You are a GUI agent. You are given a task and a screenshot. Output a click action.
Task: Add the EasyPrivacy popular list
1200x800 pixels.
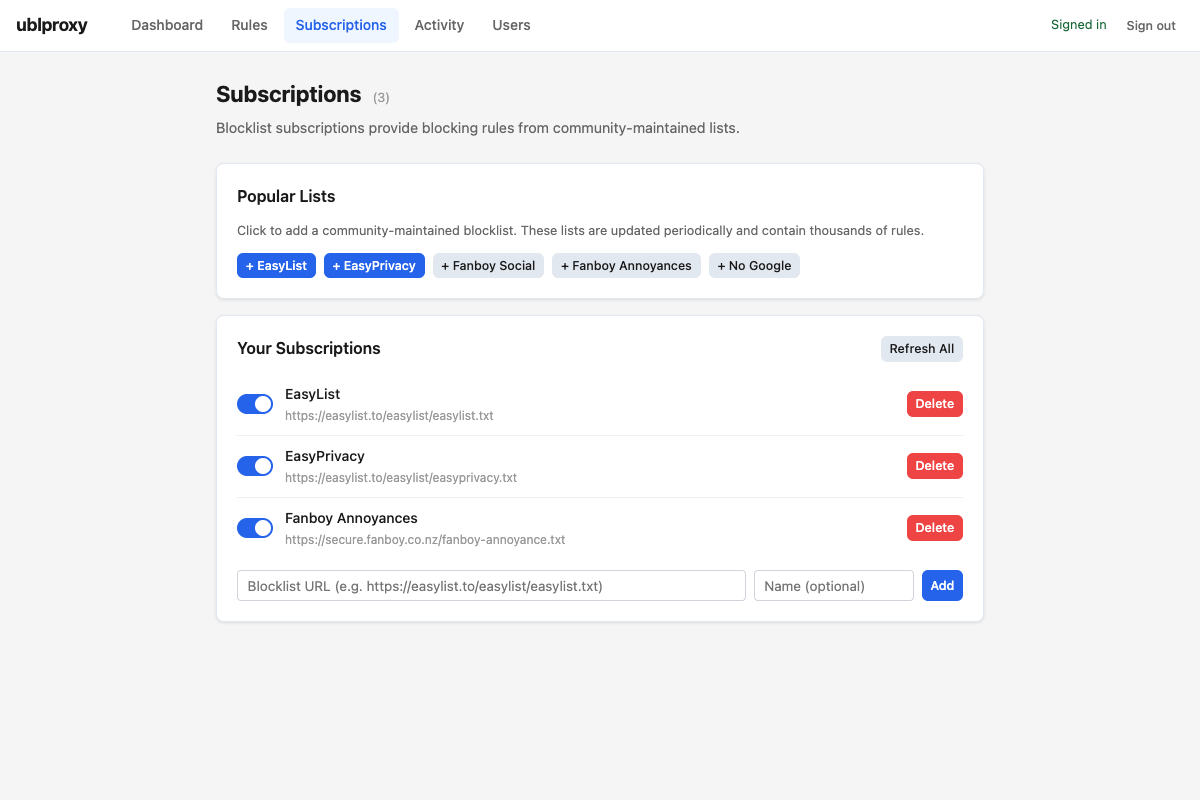(x=374, y=266)
